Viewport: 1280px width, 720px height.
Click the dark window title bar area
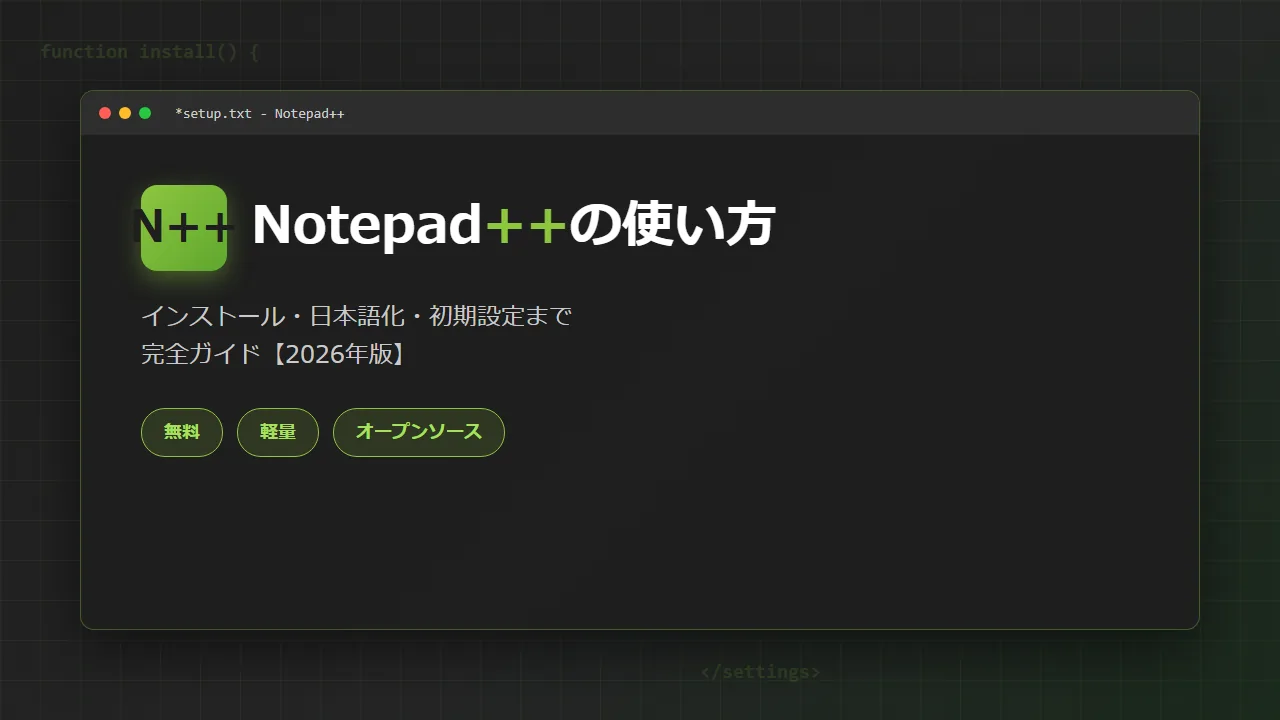coord(640,113)
